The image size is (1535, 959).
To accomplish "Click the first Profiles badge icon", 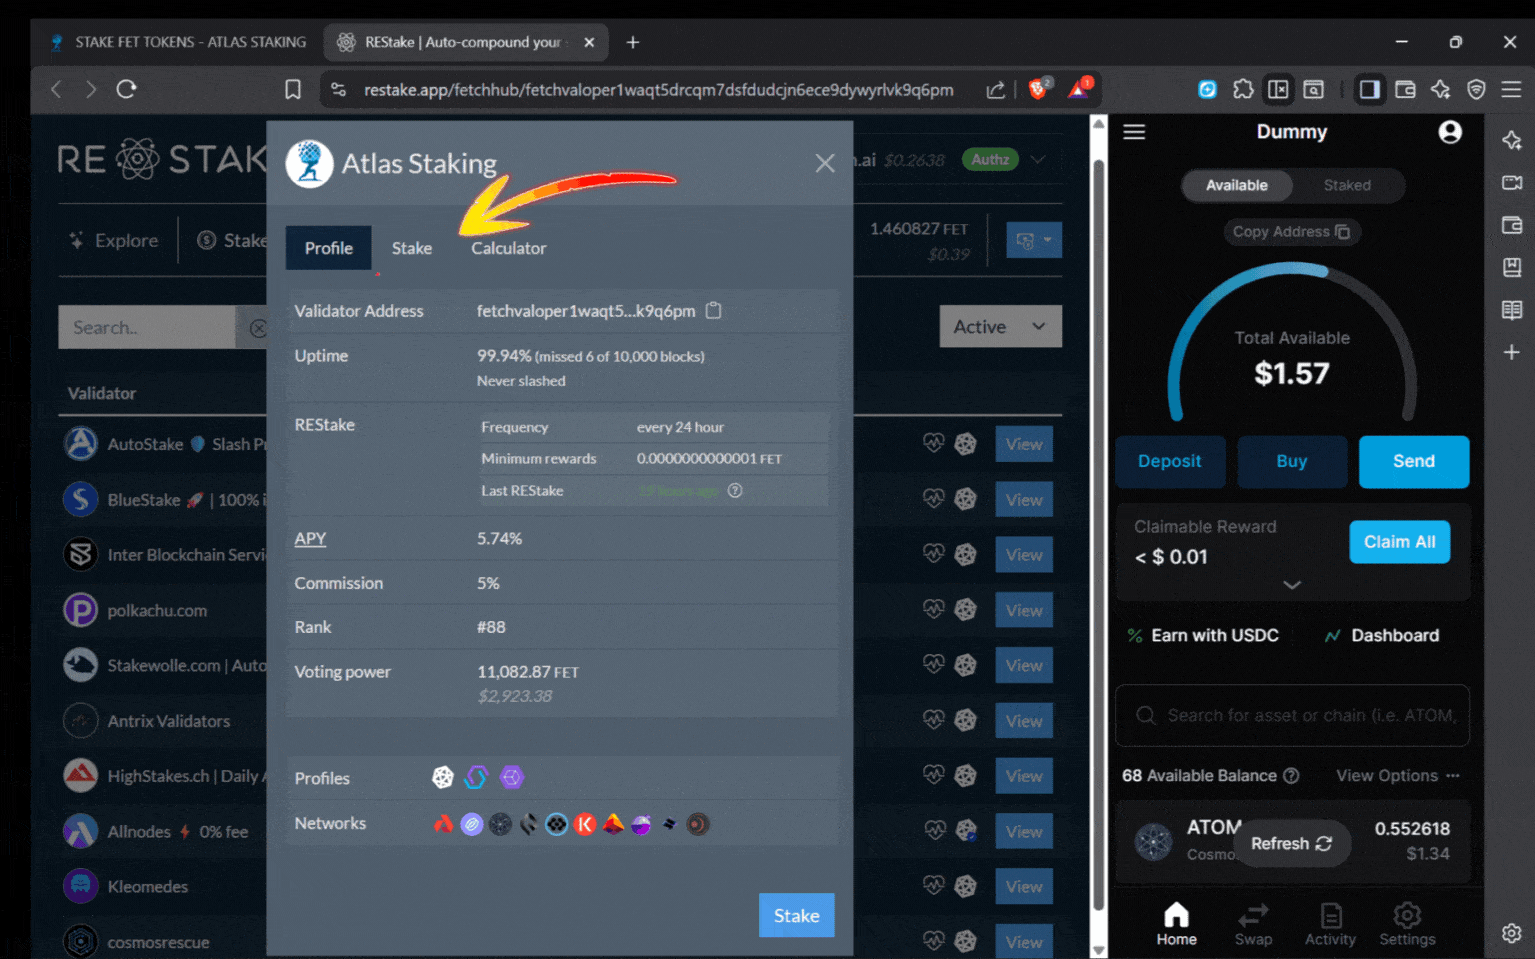I will 443,777.
